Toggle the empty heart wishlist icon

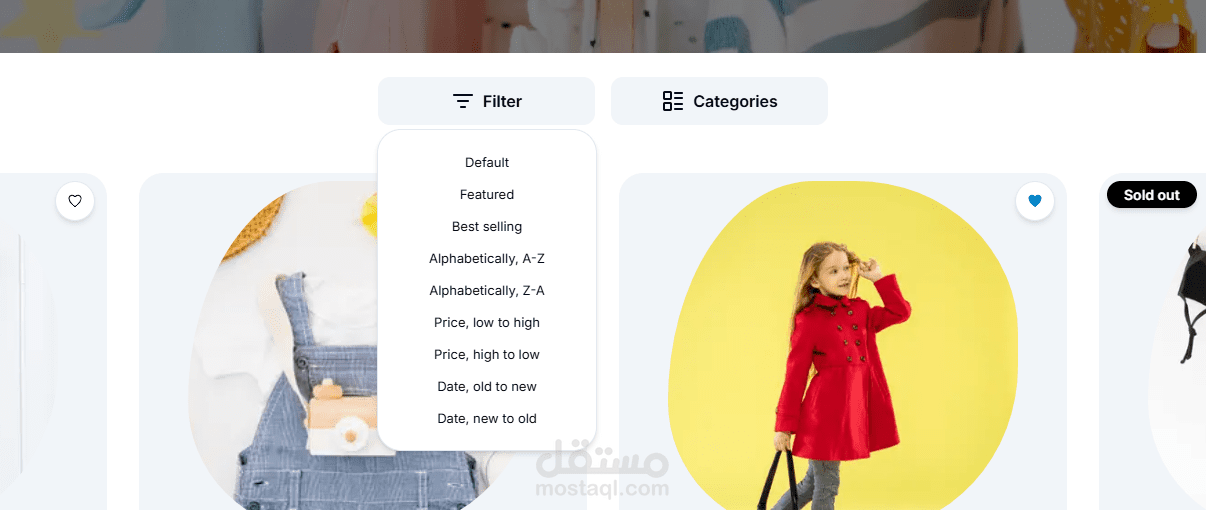coord(75,201)
